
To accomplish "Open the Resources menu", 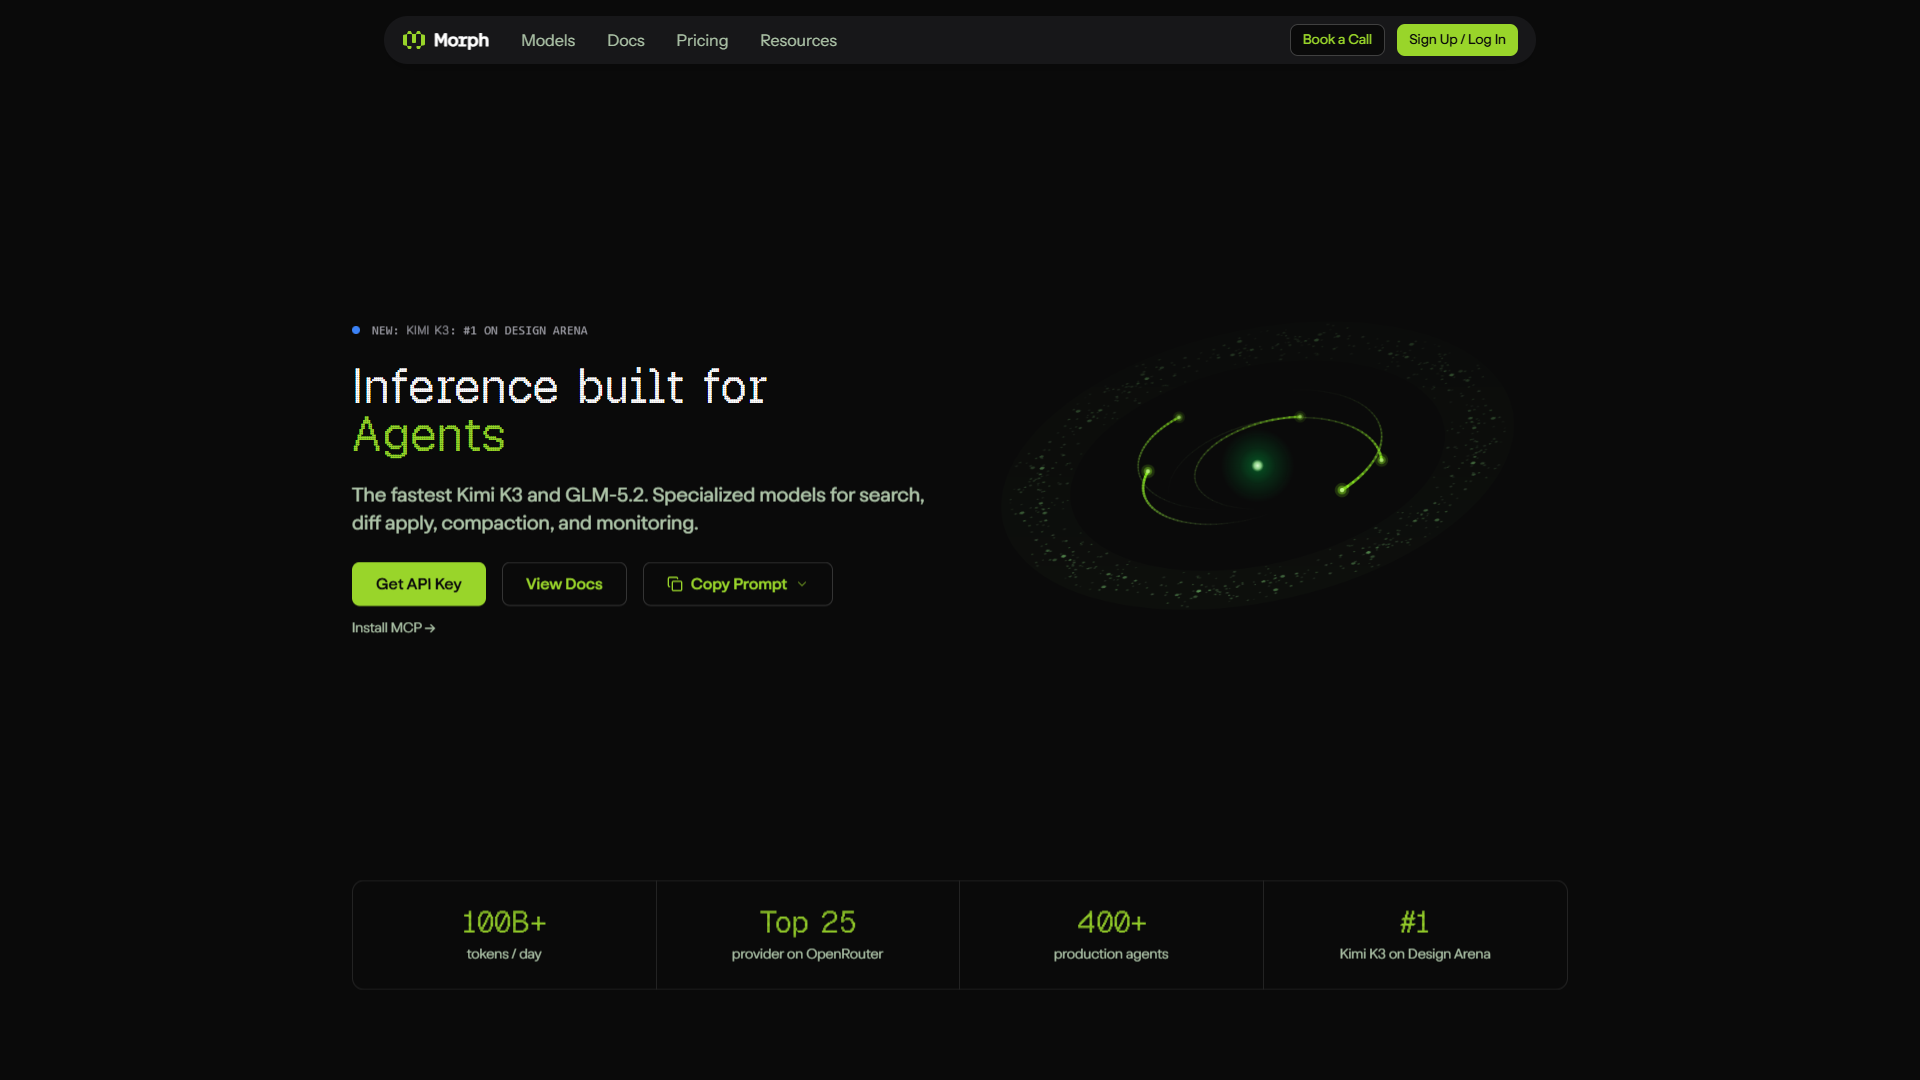I will point(798,40).
